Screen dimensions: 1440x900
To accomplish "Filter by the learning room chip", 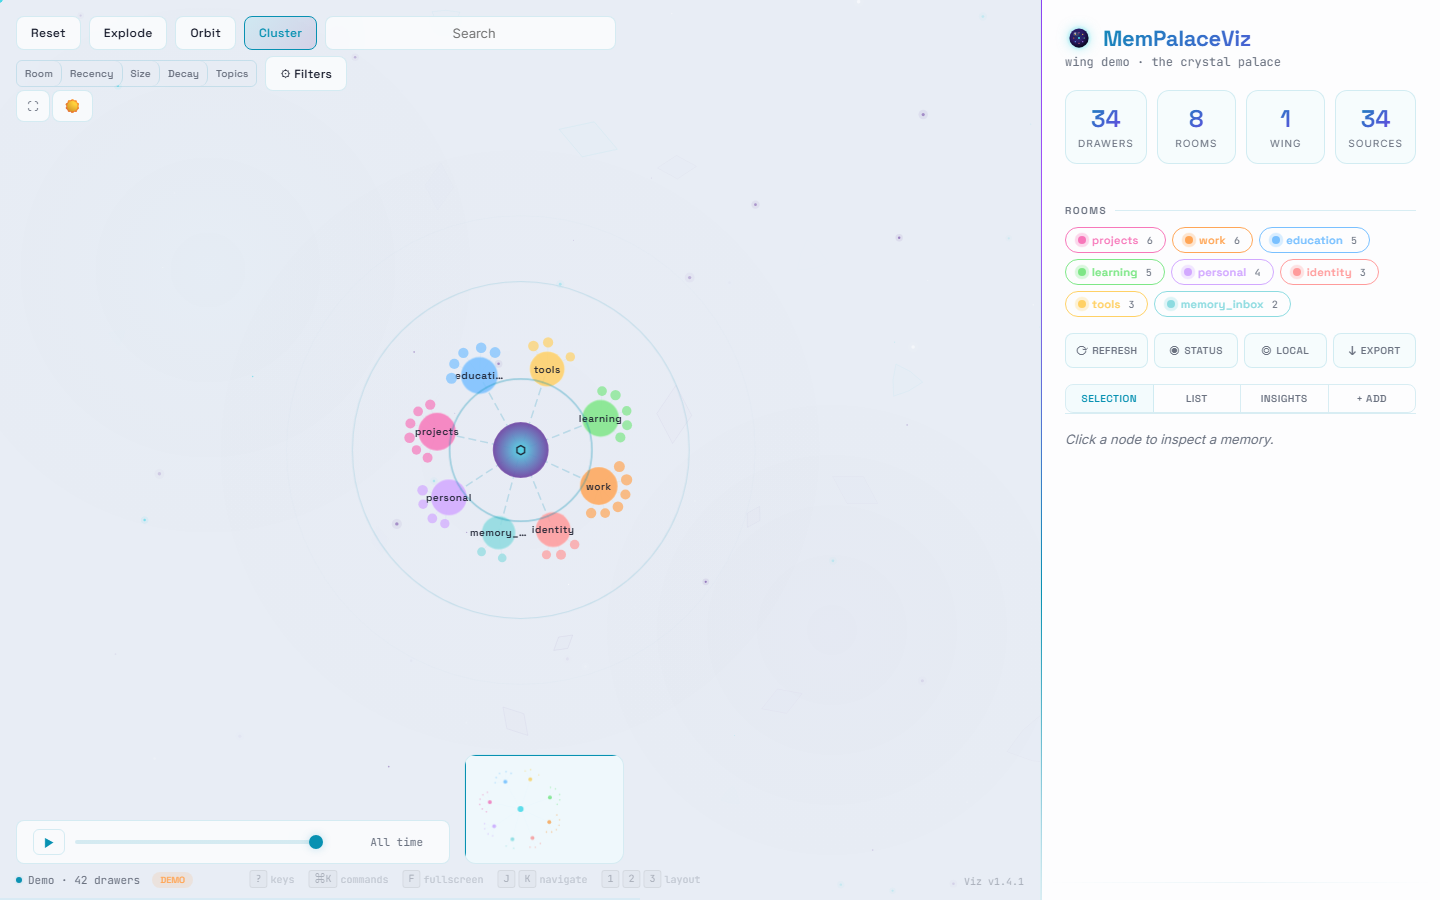I will click(x=1114, y=272).
